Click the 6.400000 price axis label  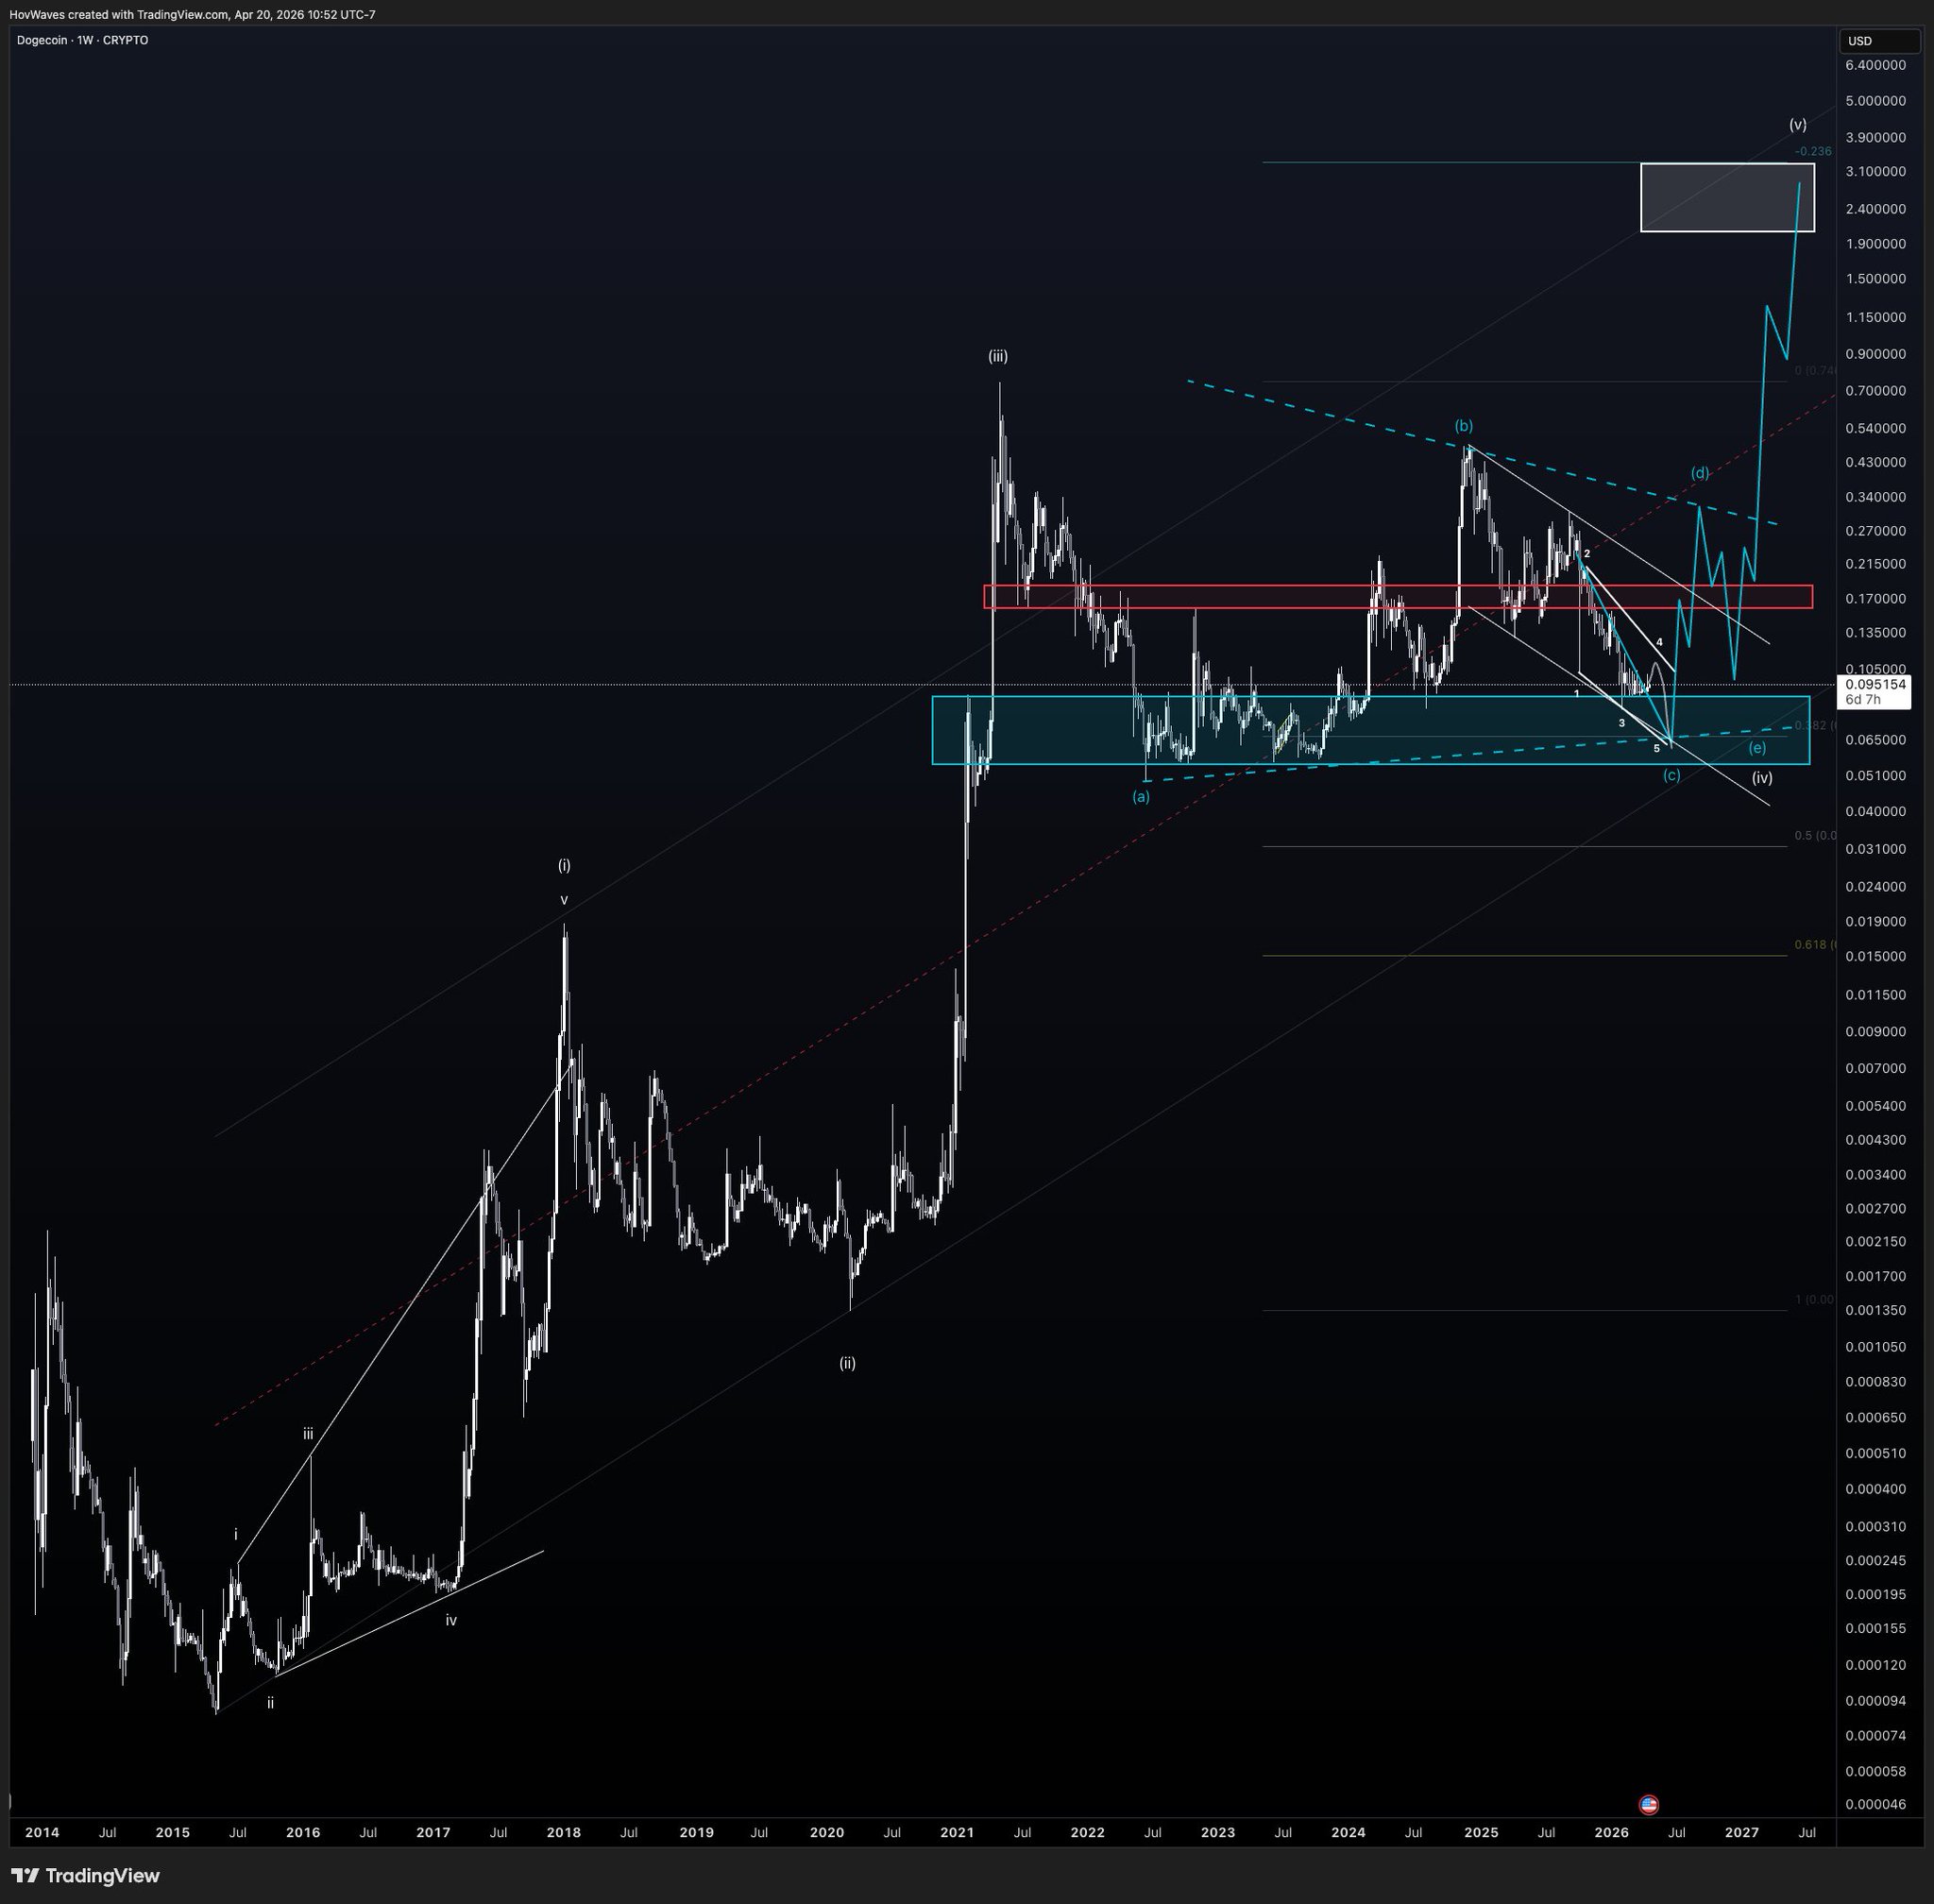pyautogui.click(x=1875, y=65)
